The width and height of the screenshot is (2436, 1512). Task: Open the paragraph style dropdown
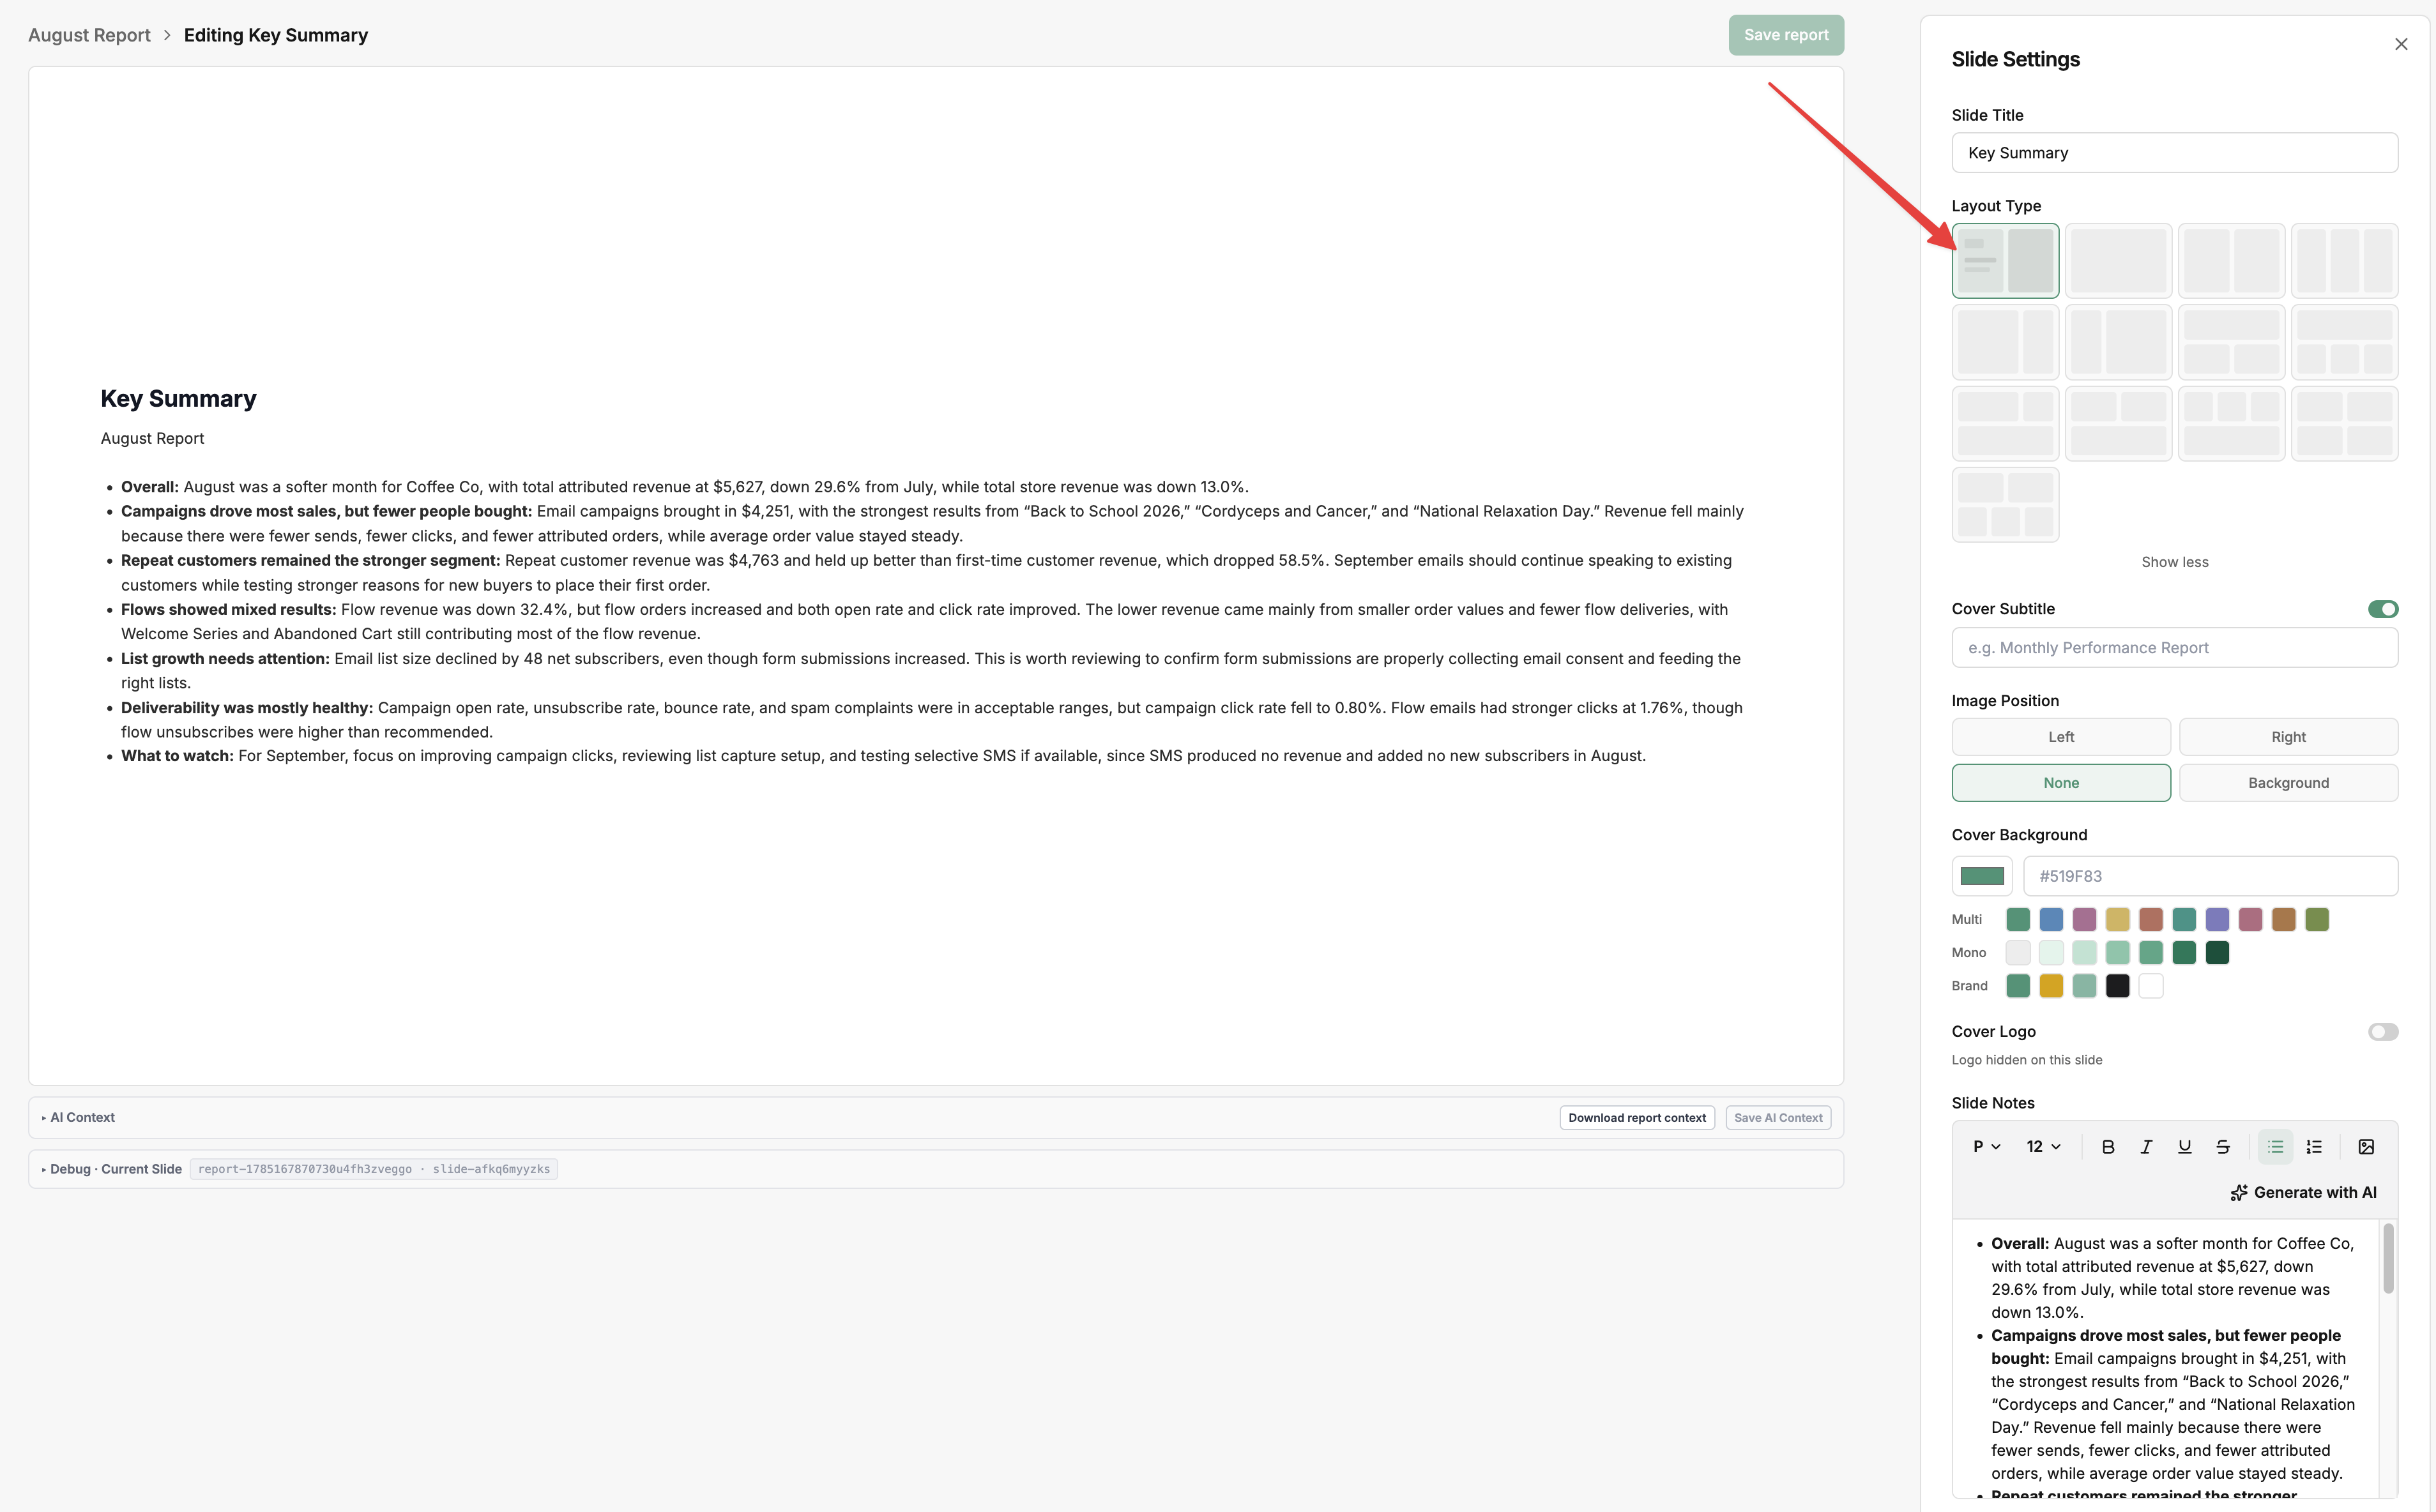[1986, 1147]
